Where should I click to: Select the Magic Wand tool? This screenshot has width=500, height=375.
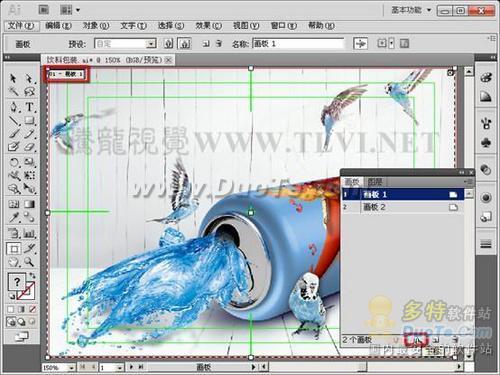[x=13, y=91]
